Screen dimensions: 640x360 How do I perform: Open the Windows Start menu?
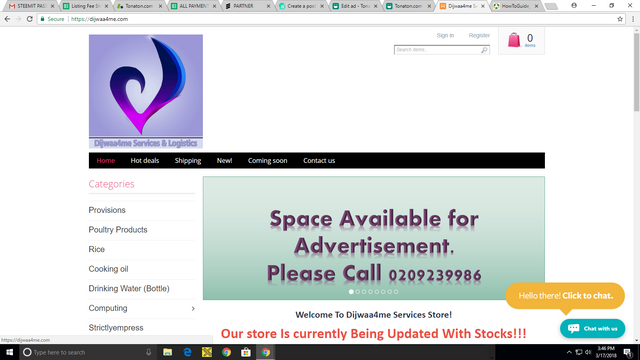pos(9,352)
